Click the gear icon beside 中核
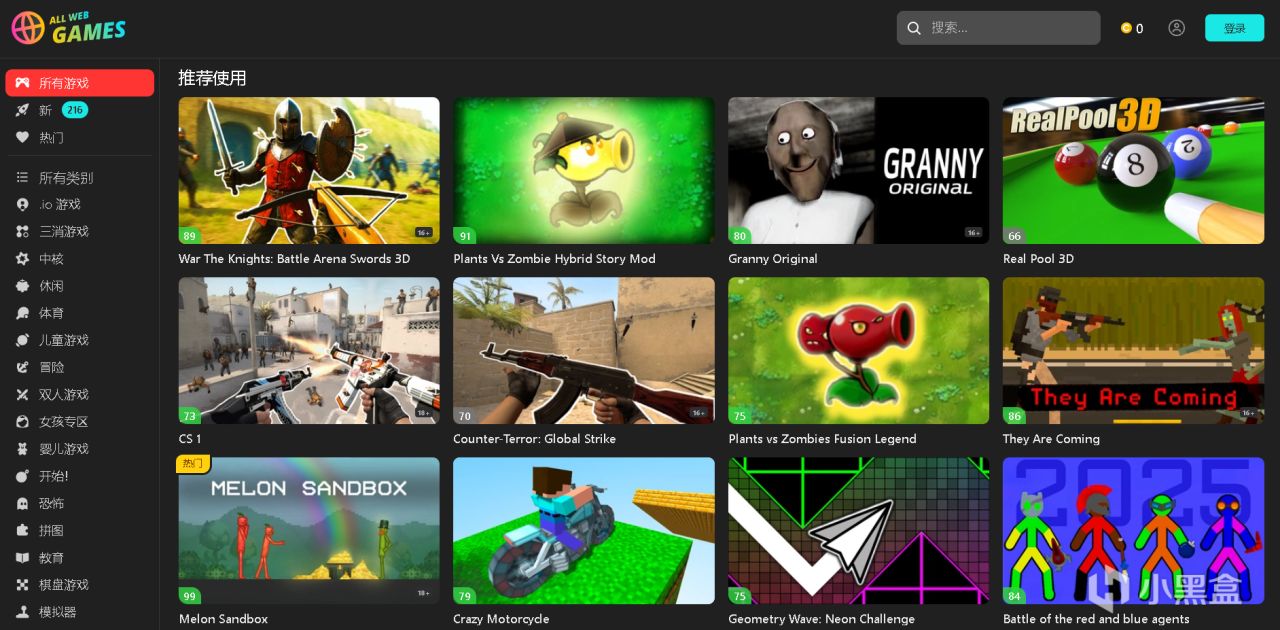The height and width of the screenshot is (630, 1280). (x=22, y=258)
